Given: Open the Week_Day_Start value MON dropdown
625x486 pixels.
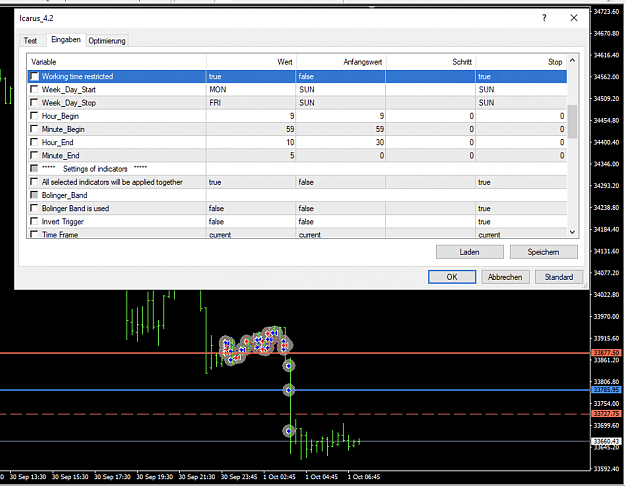Looking at the screenshot, I should [251, 89].
